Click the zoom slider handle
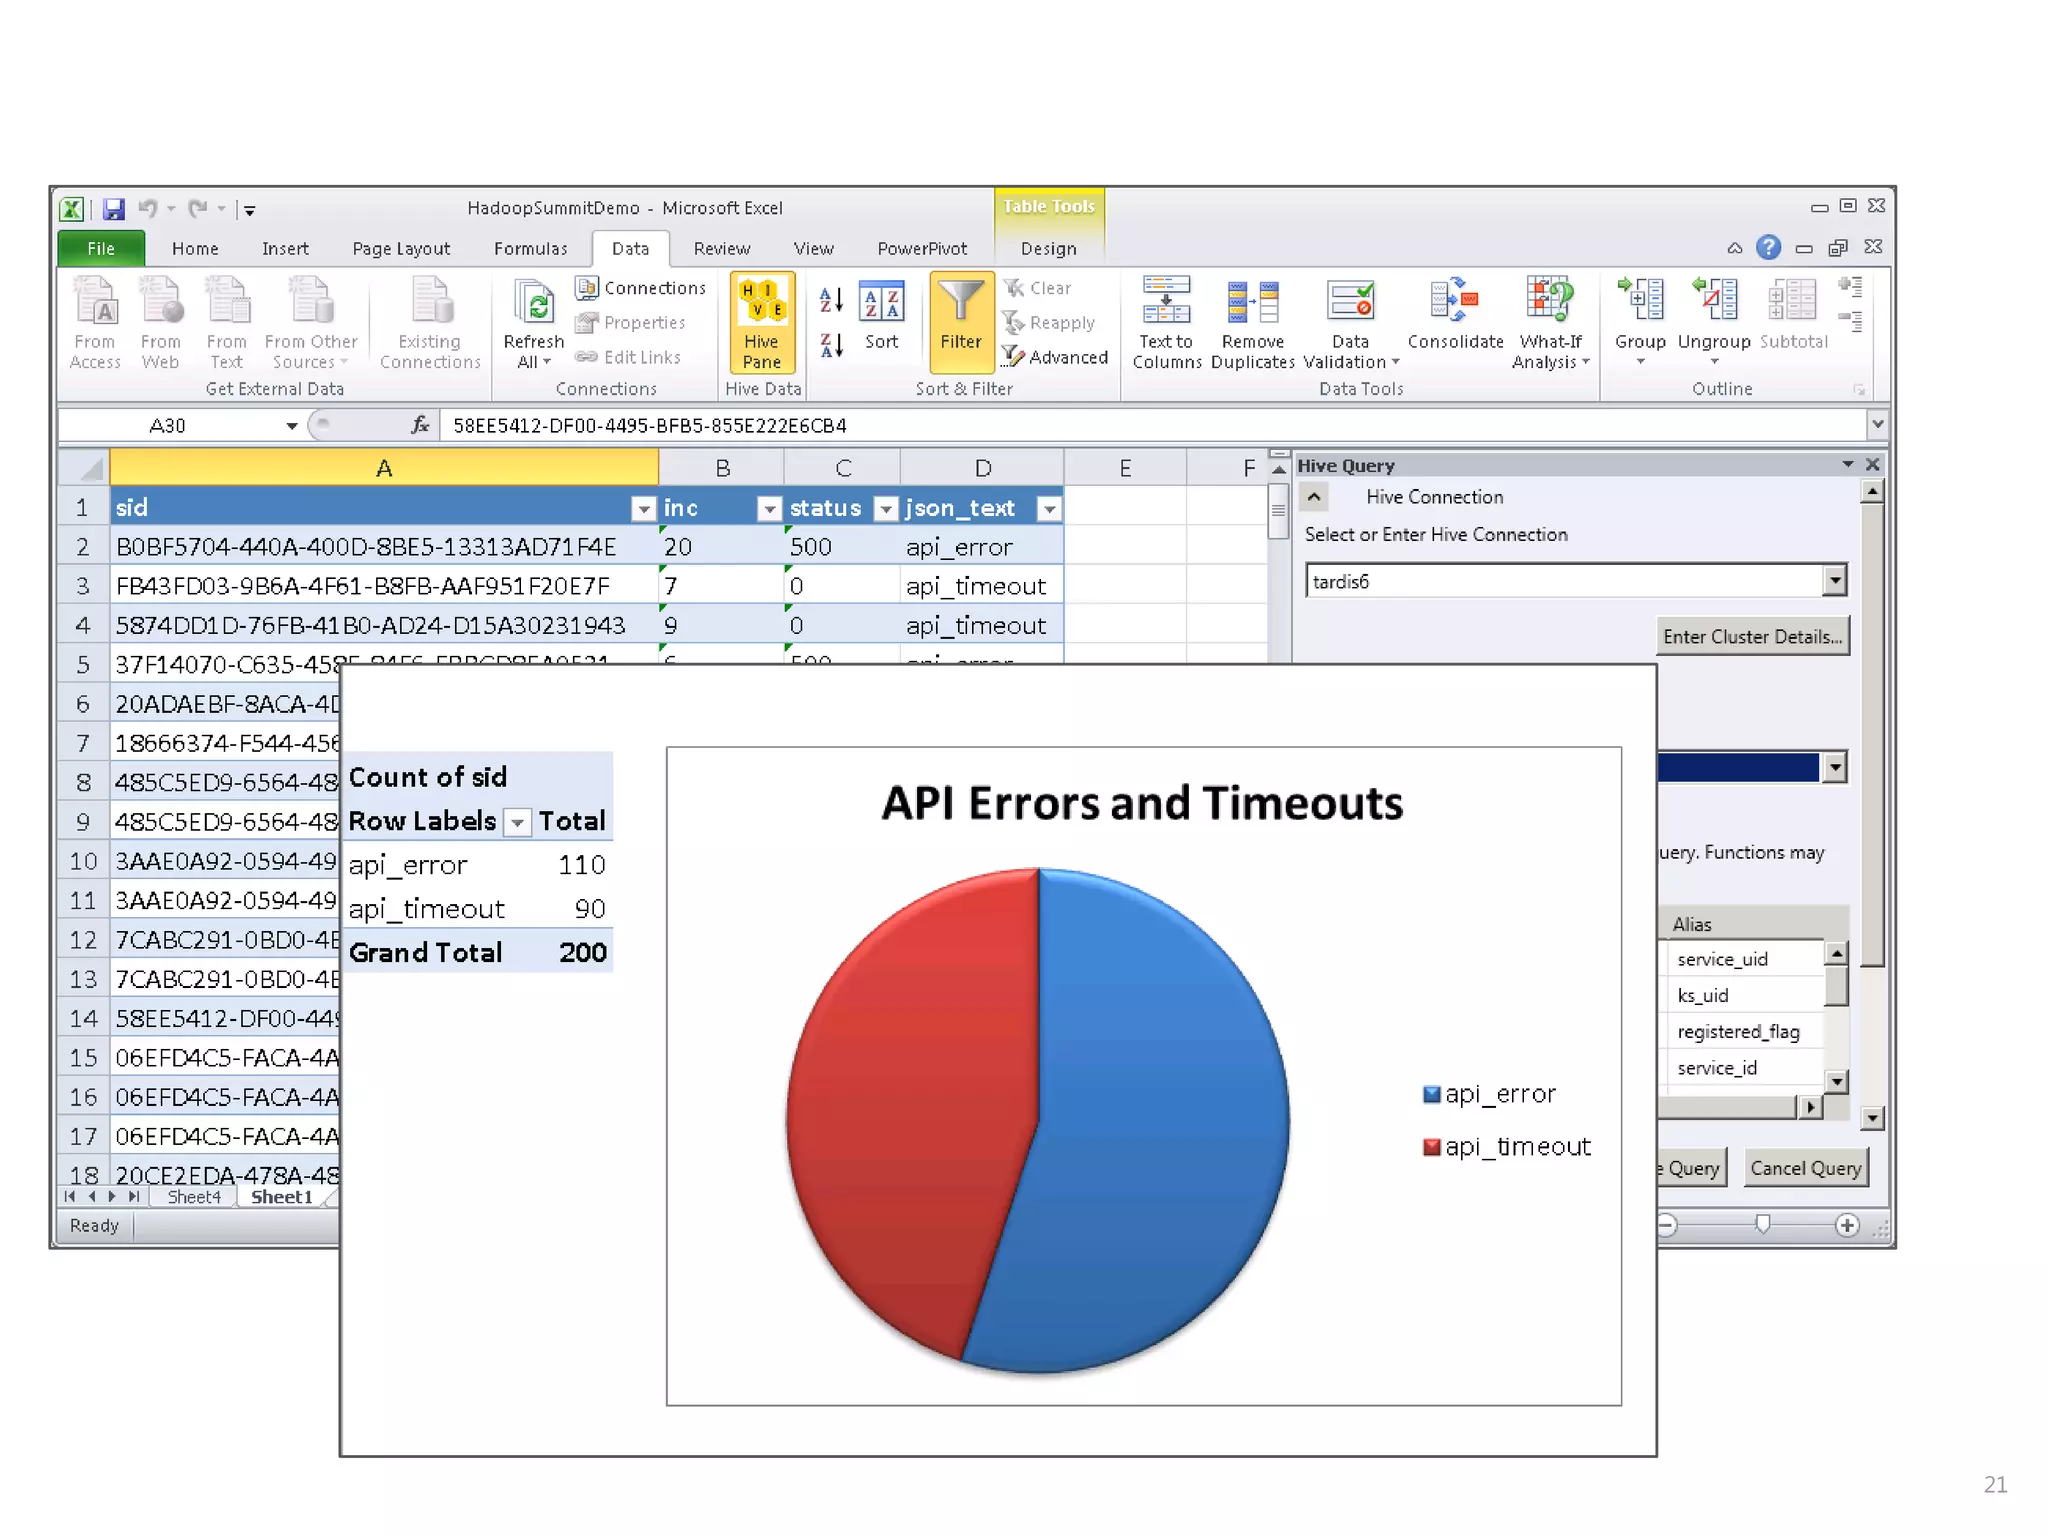The image size is (2048, 1536). (1762, 1225)
